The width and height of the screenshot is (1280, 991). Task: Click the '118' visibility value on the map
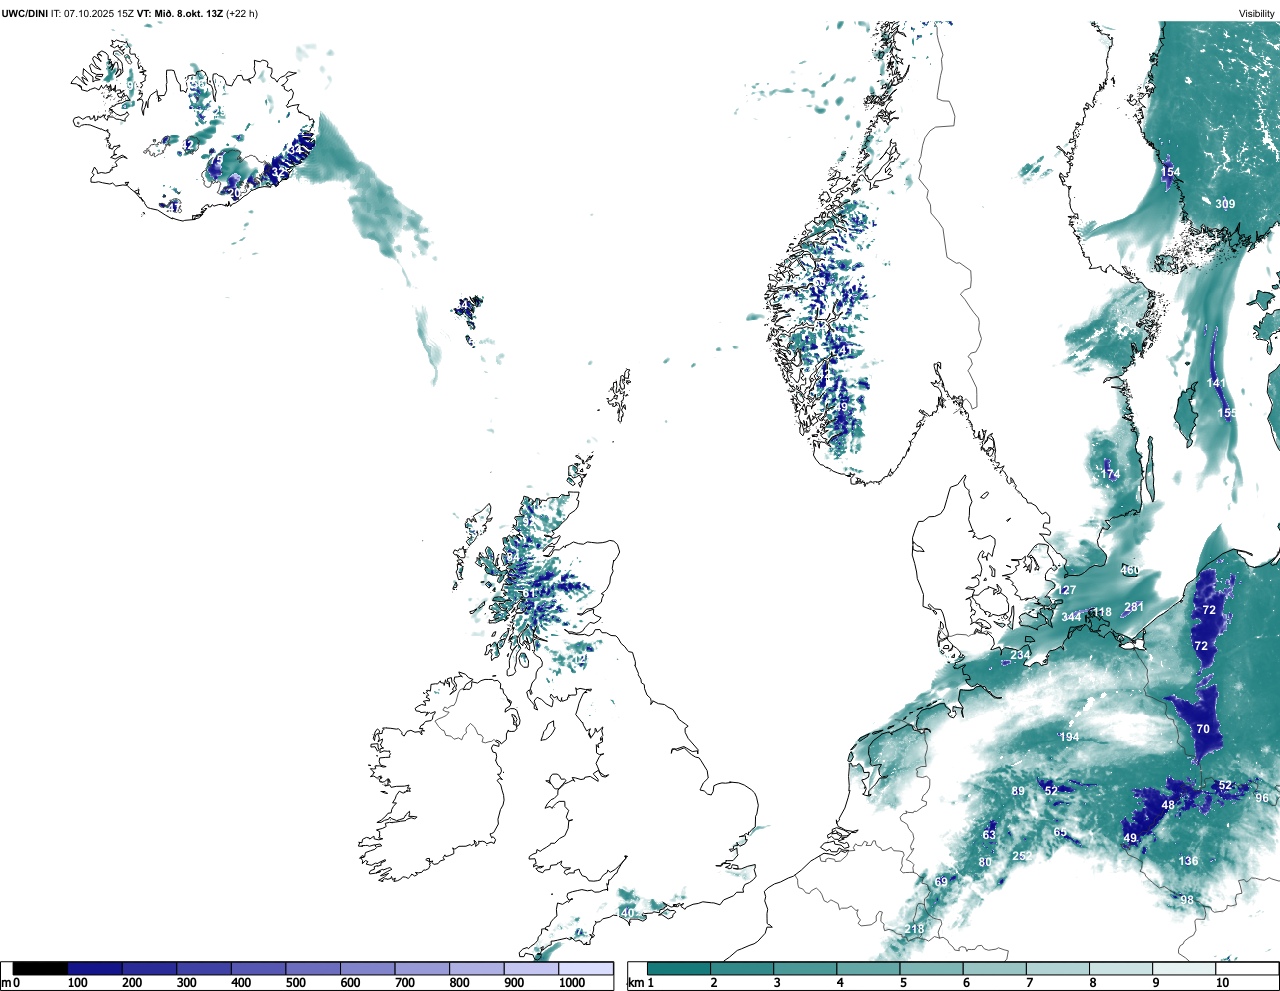1102,612
